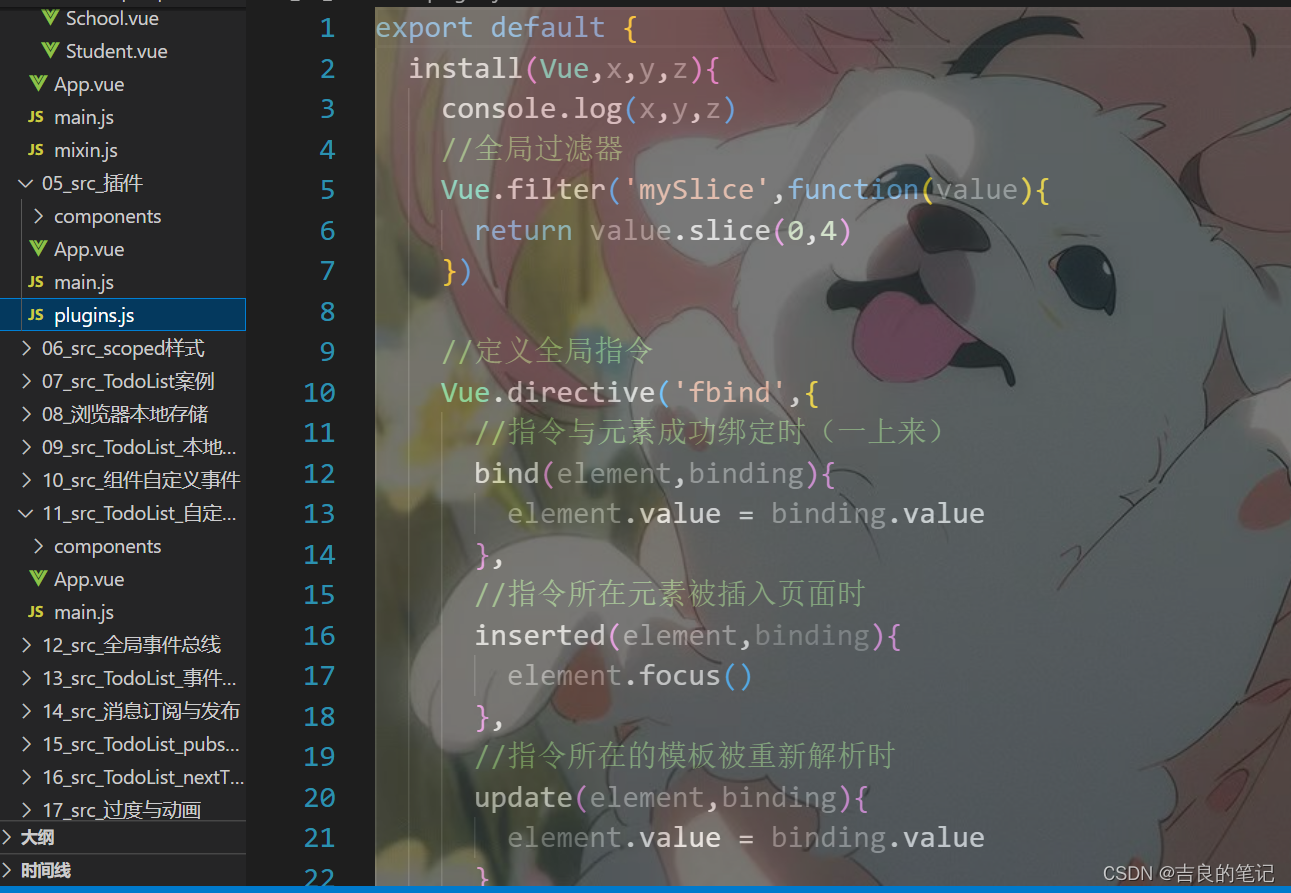The height and width of the screenshot is (893, 1291).
Task: Expand the 17_src_过度与动画 folder
Action: pos(26,810)
